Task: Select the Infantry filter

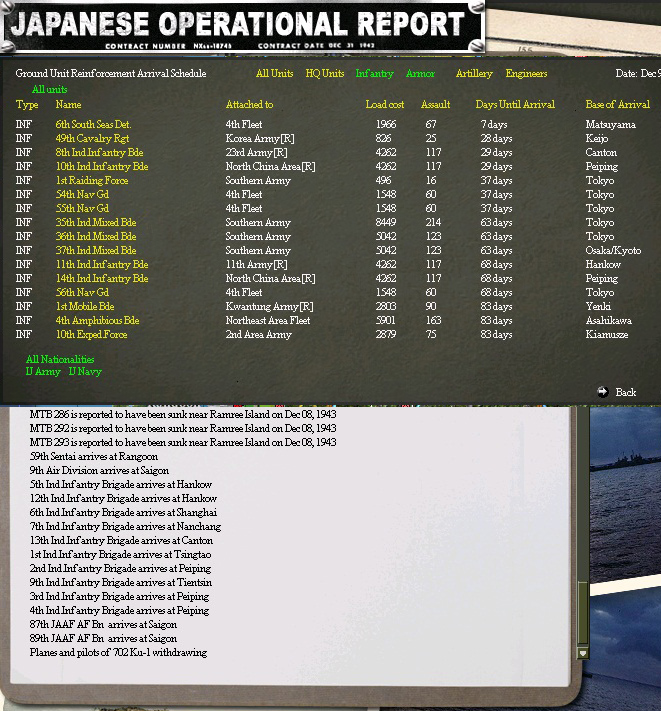Action: (374, 73)
